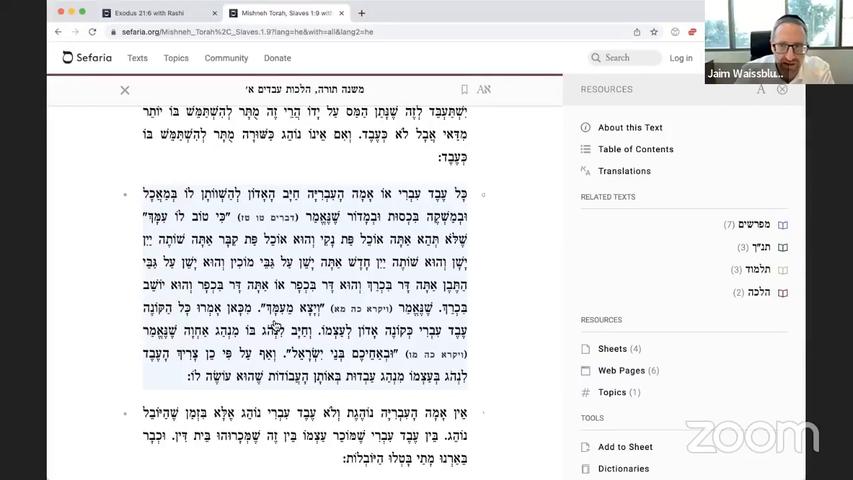Click the Table of Contents list icon
853x480 pixels.
(x=585, y=149)
